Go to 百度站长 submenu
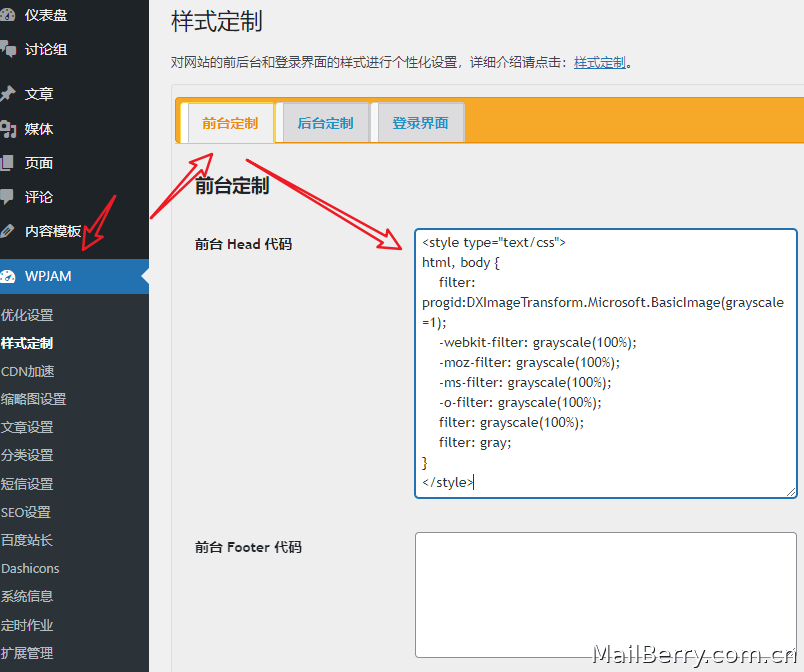 pyautogui.click(x=27, y=540)
